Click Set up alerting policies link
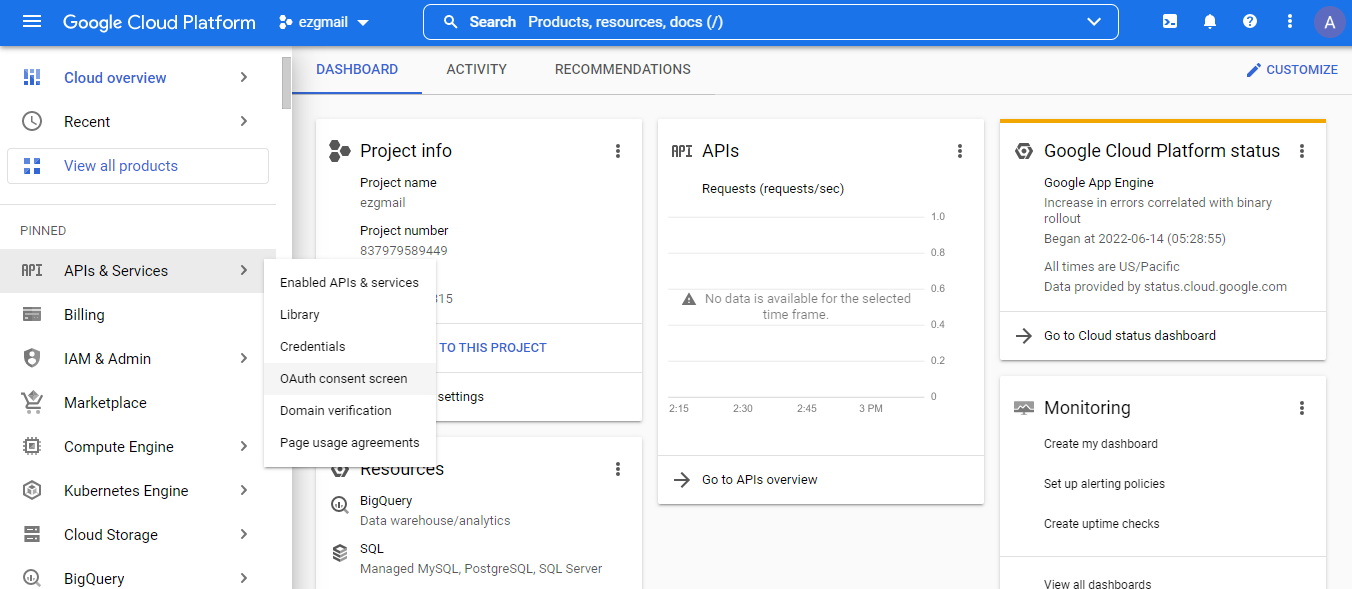1352x589 pixels. (1104, 484)
